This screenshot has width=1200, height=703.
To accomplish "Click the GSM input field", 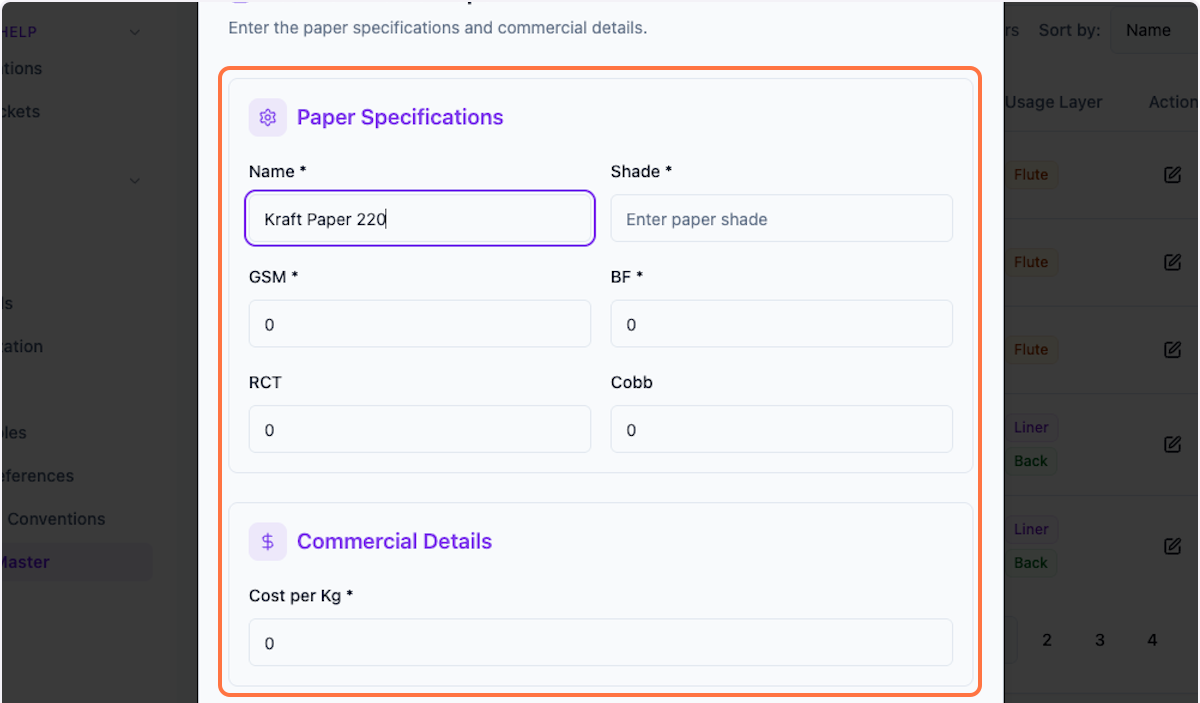I will click(x=419, y=323).
